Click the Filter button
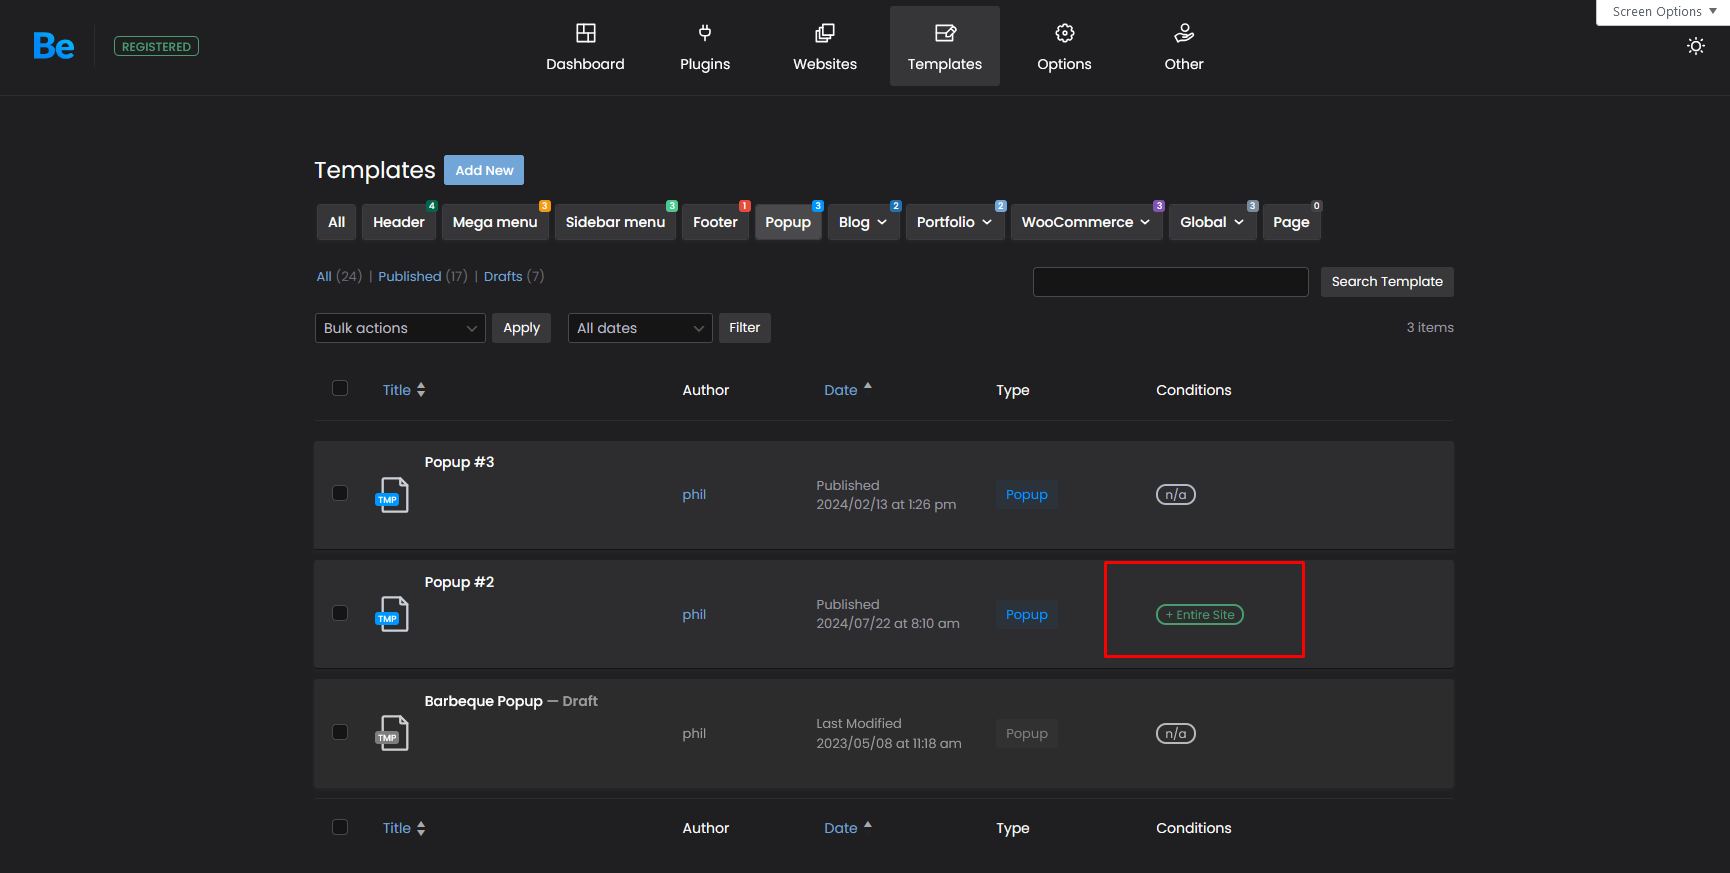 (x=745, y=328)
